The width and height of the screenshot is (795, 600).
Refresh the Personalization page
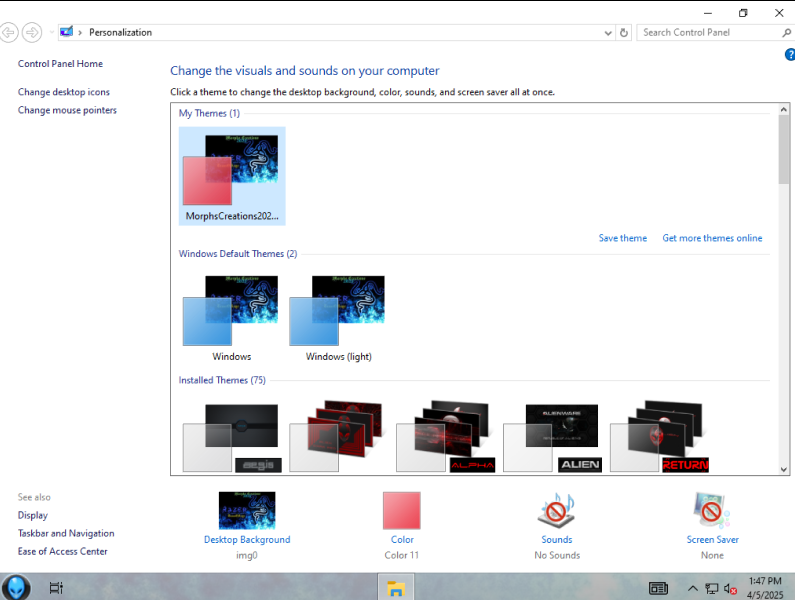624,33
